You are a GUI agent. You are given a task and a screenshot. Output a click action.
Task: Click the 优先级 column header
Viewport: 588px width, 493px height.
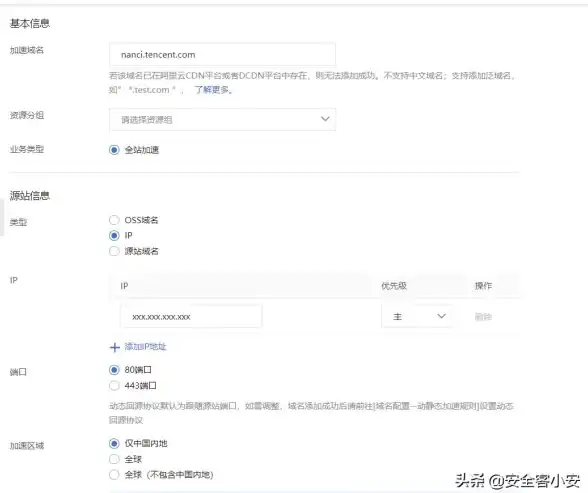point(394,286)
